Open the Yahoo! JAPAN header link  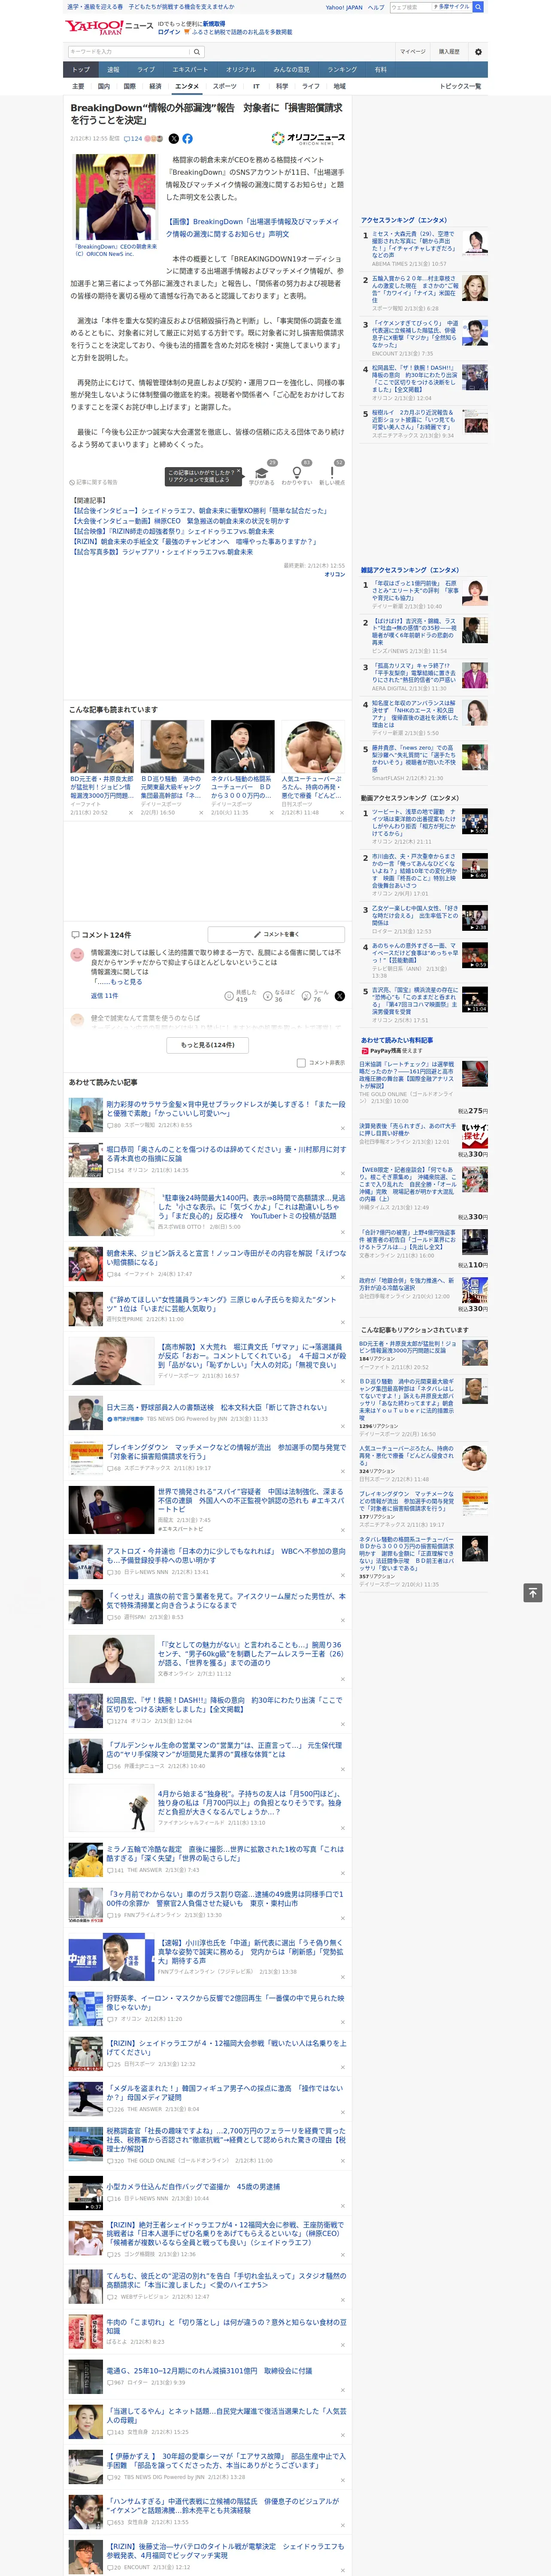(x=344, y=7)
